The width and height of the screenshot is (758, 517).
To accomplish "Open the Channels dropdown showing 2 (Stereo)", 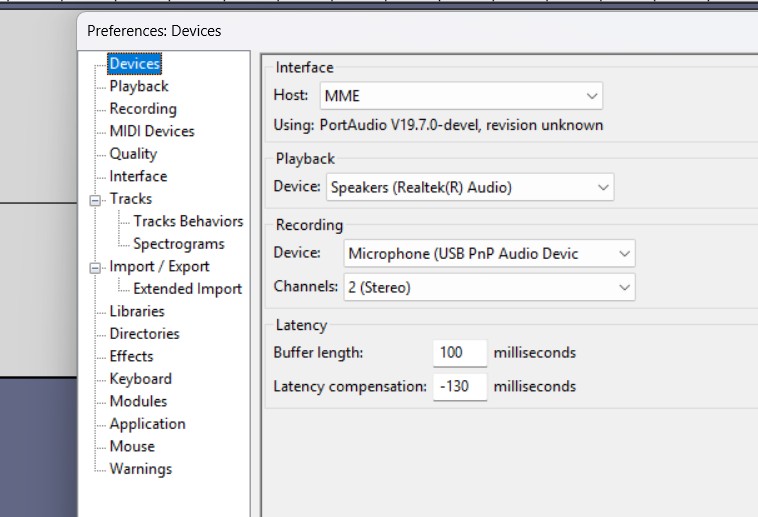I will tap(489, 288).
